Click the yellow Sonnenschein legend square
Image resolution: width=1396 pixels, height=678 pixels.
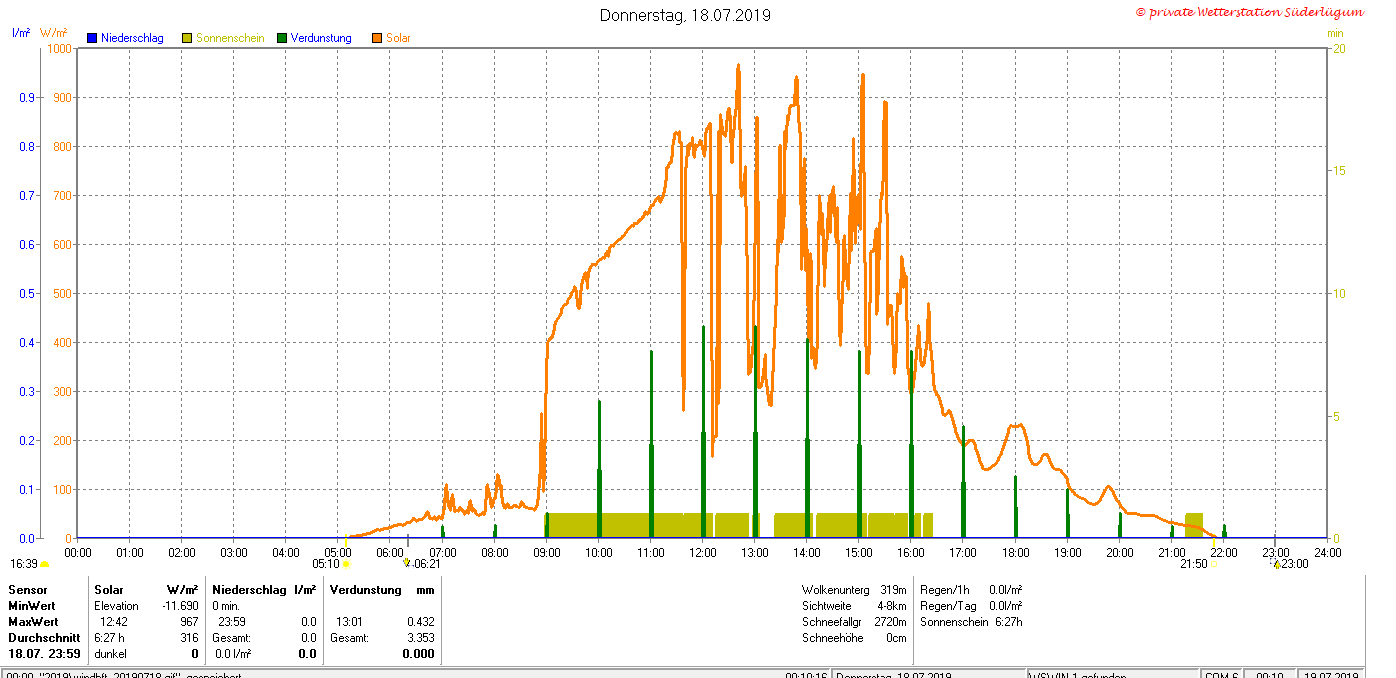pos(187,38)
